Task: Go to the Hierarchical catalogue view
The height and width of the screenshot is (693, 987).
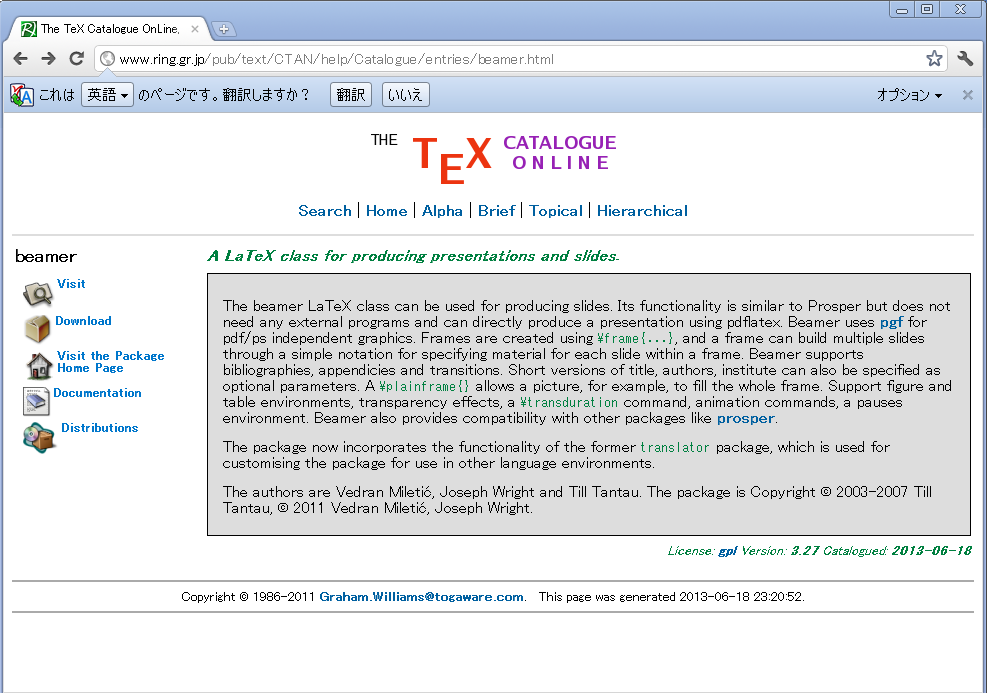Action: point(642,211)
